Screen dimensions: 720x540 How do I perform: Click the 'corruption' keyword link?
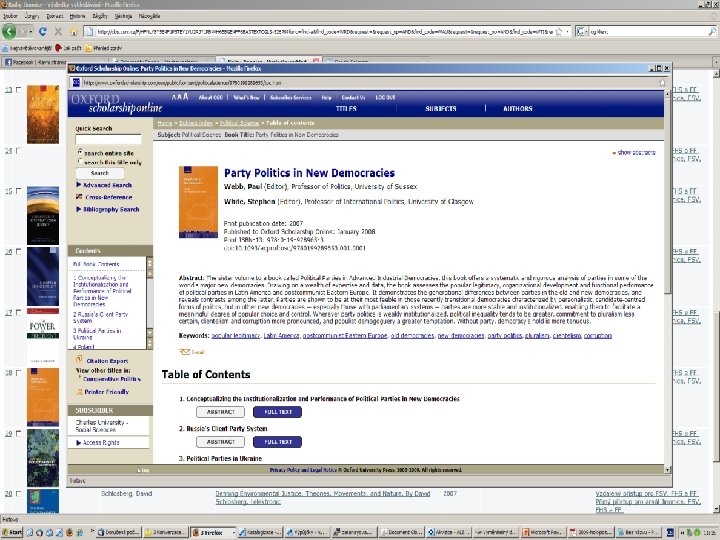597,336
